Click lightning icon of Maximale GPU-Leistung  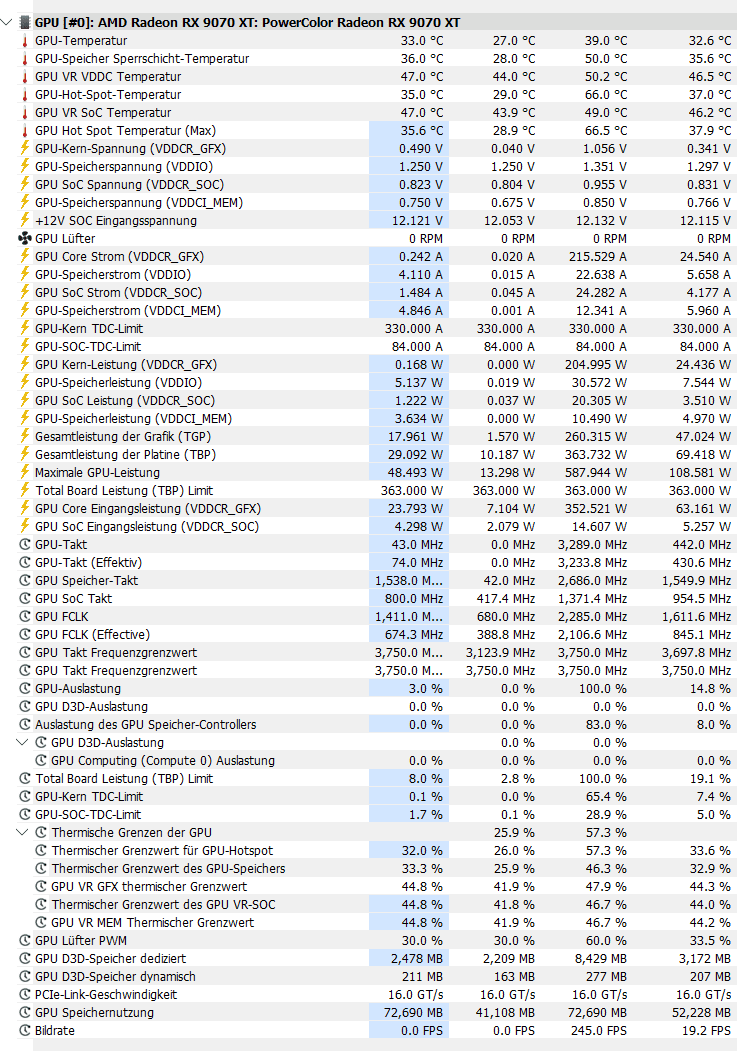tap(25, 472)
